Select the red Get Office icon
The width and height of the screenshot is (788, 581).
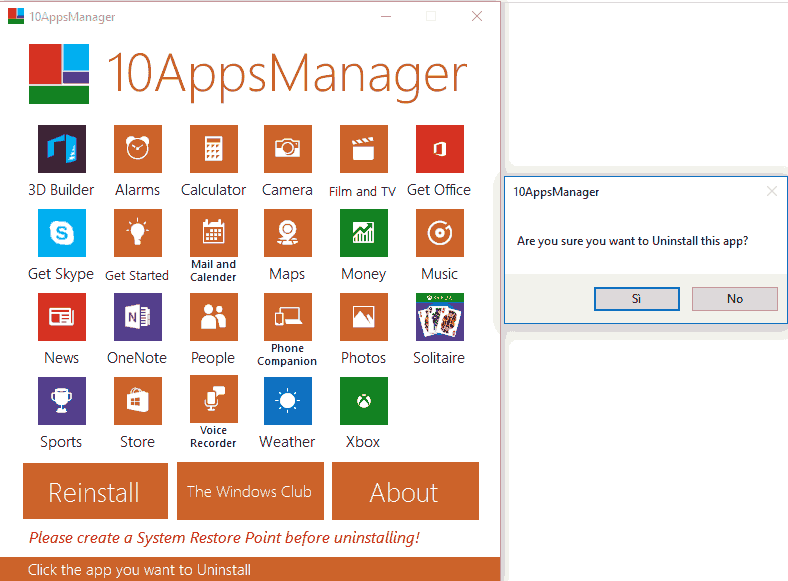[x=440, y=149]
